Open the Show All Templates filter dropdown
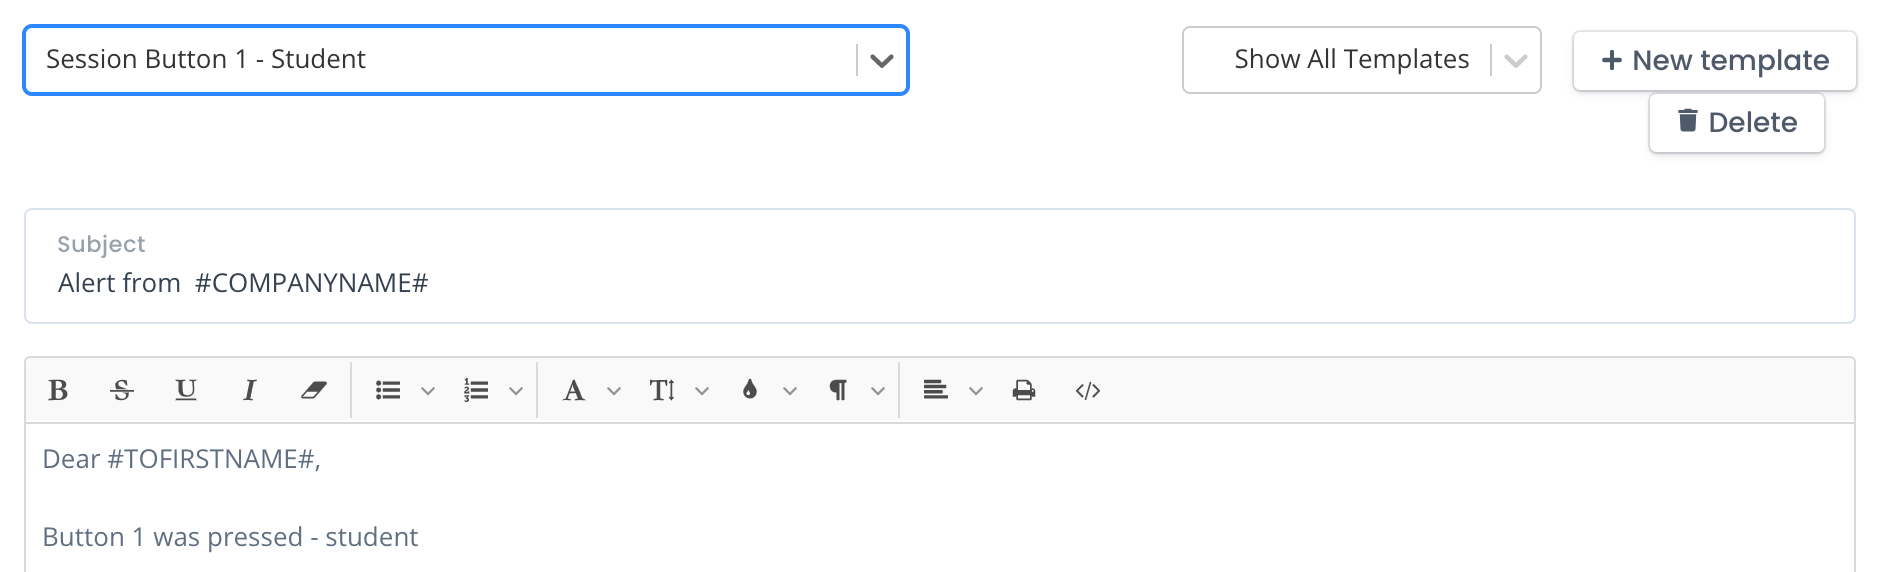Image resolution: width=1880 pixels, height=572 pixels. coord(1361,60)
